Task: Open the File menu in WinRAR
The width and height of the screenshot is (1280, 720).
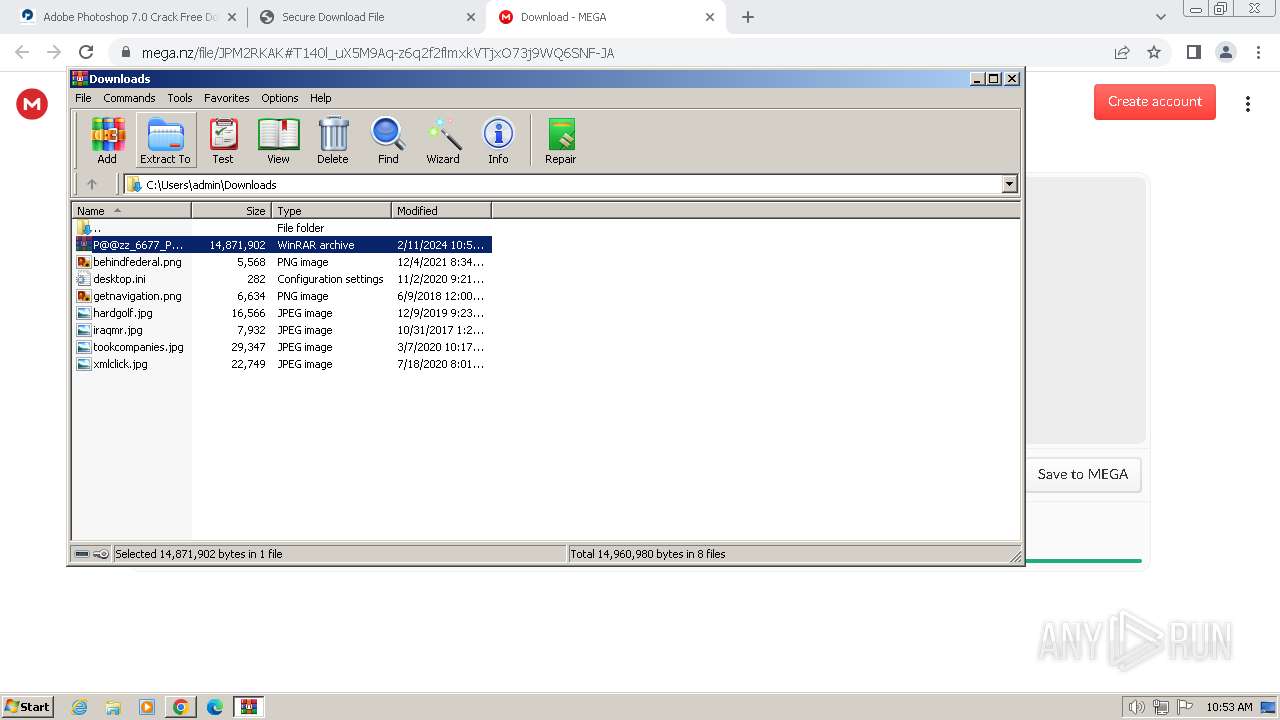Action: point(83,98)
